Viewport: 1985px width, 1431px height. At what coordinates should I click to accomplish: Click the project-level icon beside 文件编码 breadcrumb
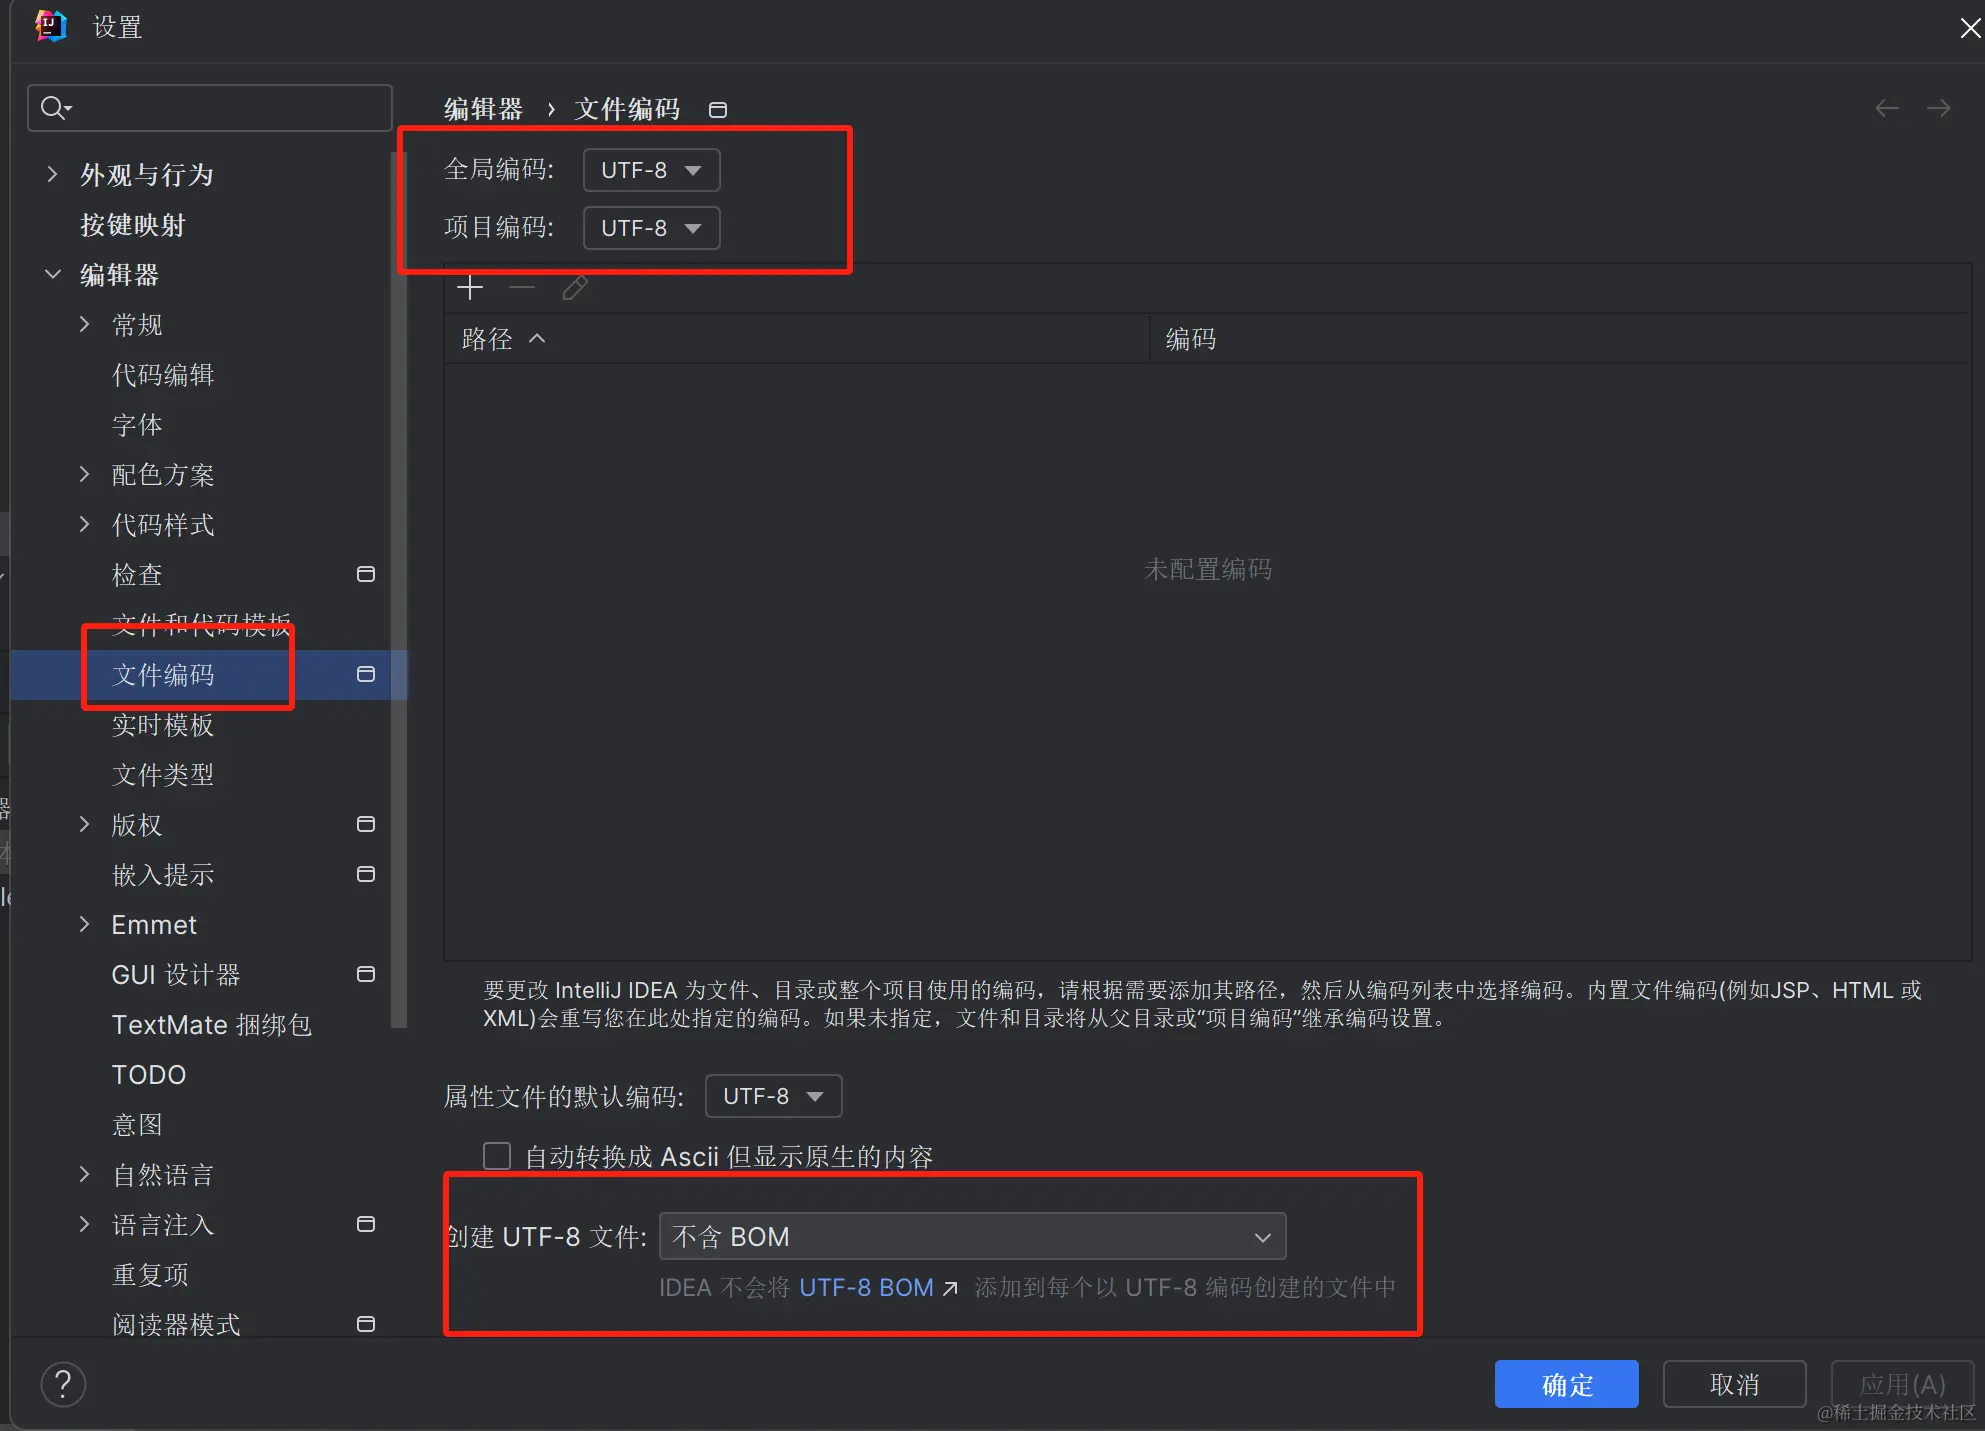717,110
